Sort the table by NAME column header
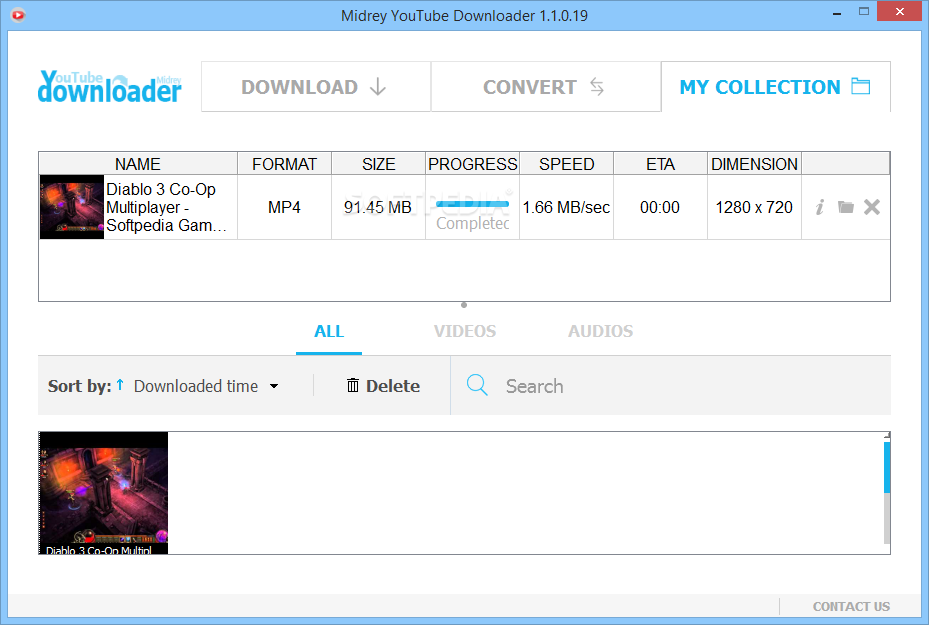This screenshot has height=625, width=929. coord(137,164)
